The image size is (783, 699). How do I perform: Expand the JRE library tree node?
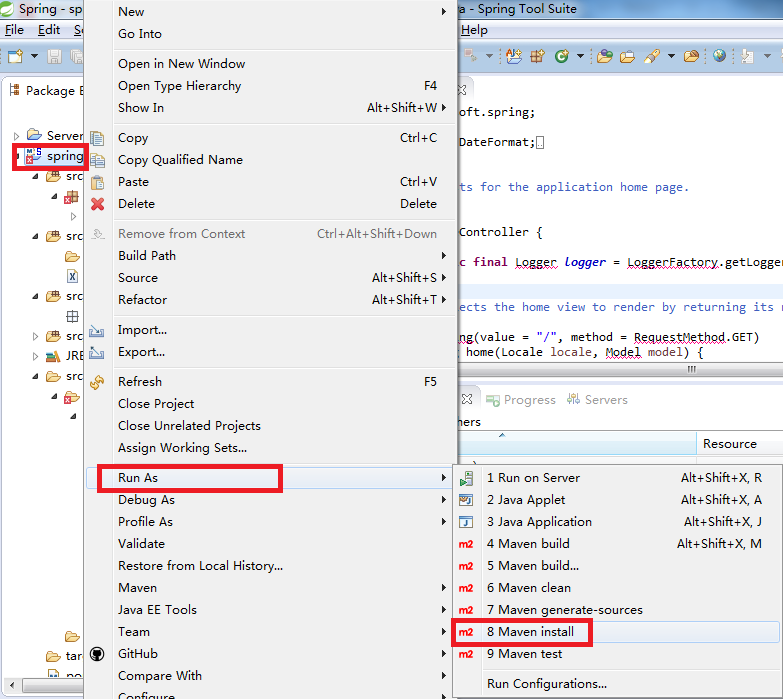(x=35, y=356)
